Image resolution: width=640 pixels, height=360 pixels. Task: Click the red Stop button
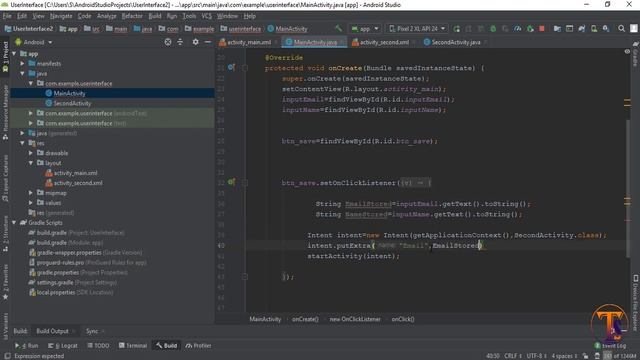pyautogui.click(x=542, y=29)
